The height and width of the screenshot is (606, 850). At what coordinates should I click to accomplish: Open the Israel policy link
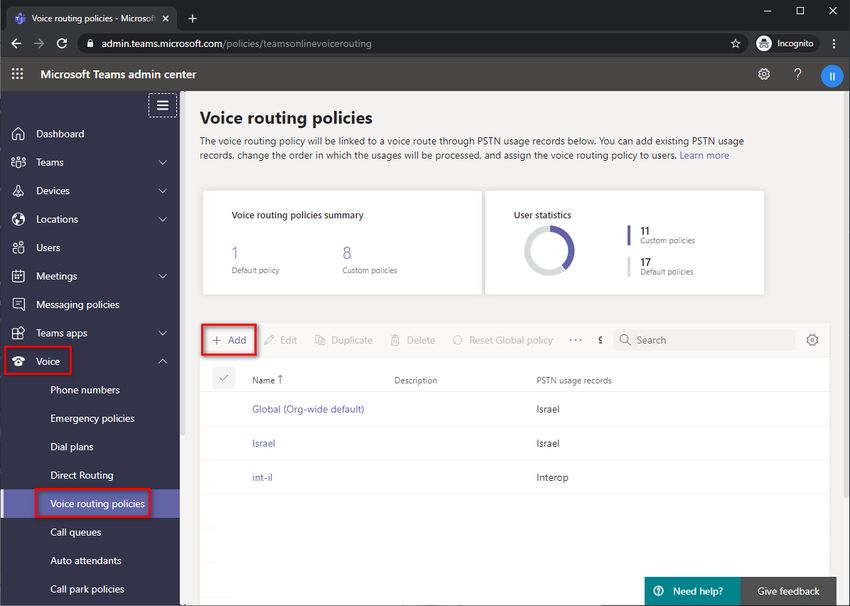[263, 443]
